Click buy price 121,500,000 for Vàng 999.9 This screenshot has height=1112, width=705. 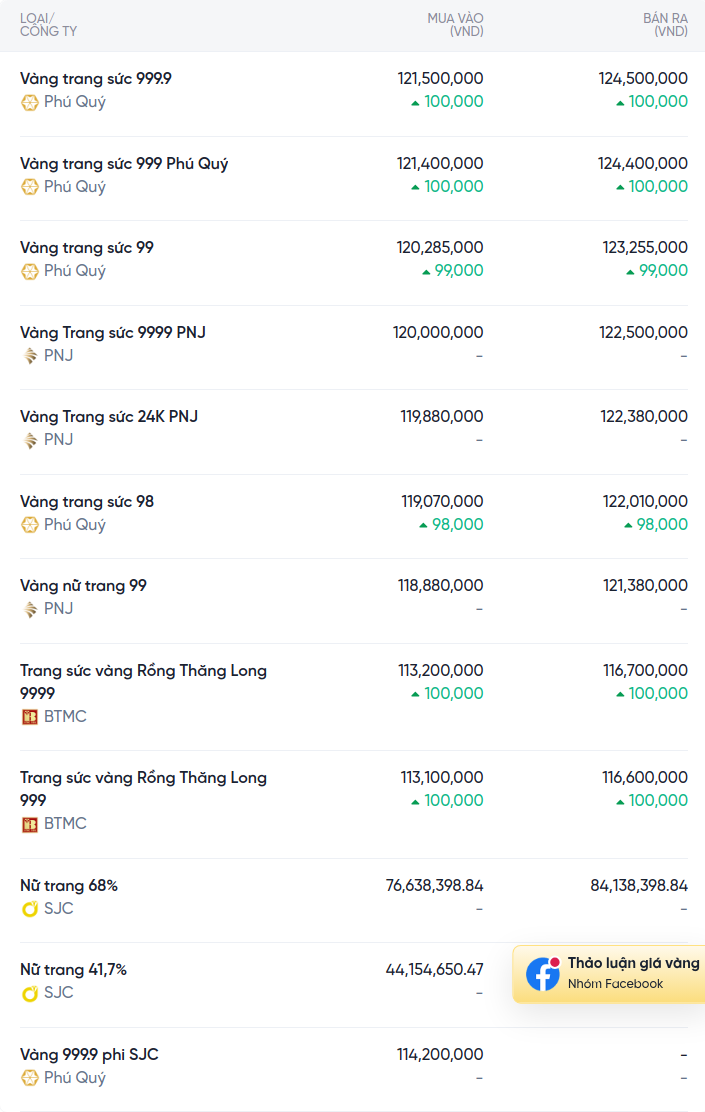click(x=440, y=79)
